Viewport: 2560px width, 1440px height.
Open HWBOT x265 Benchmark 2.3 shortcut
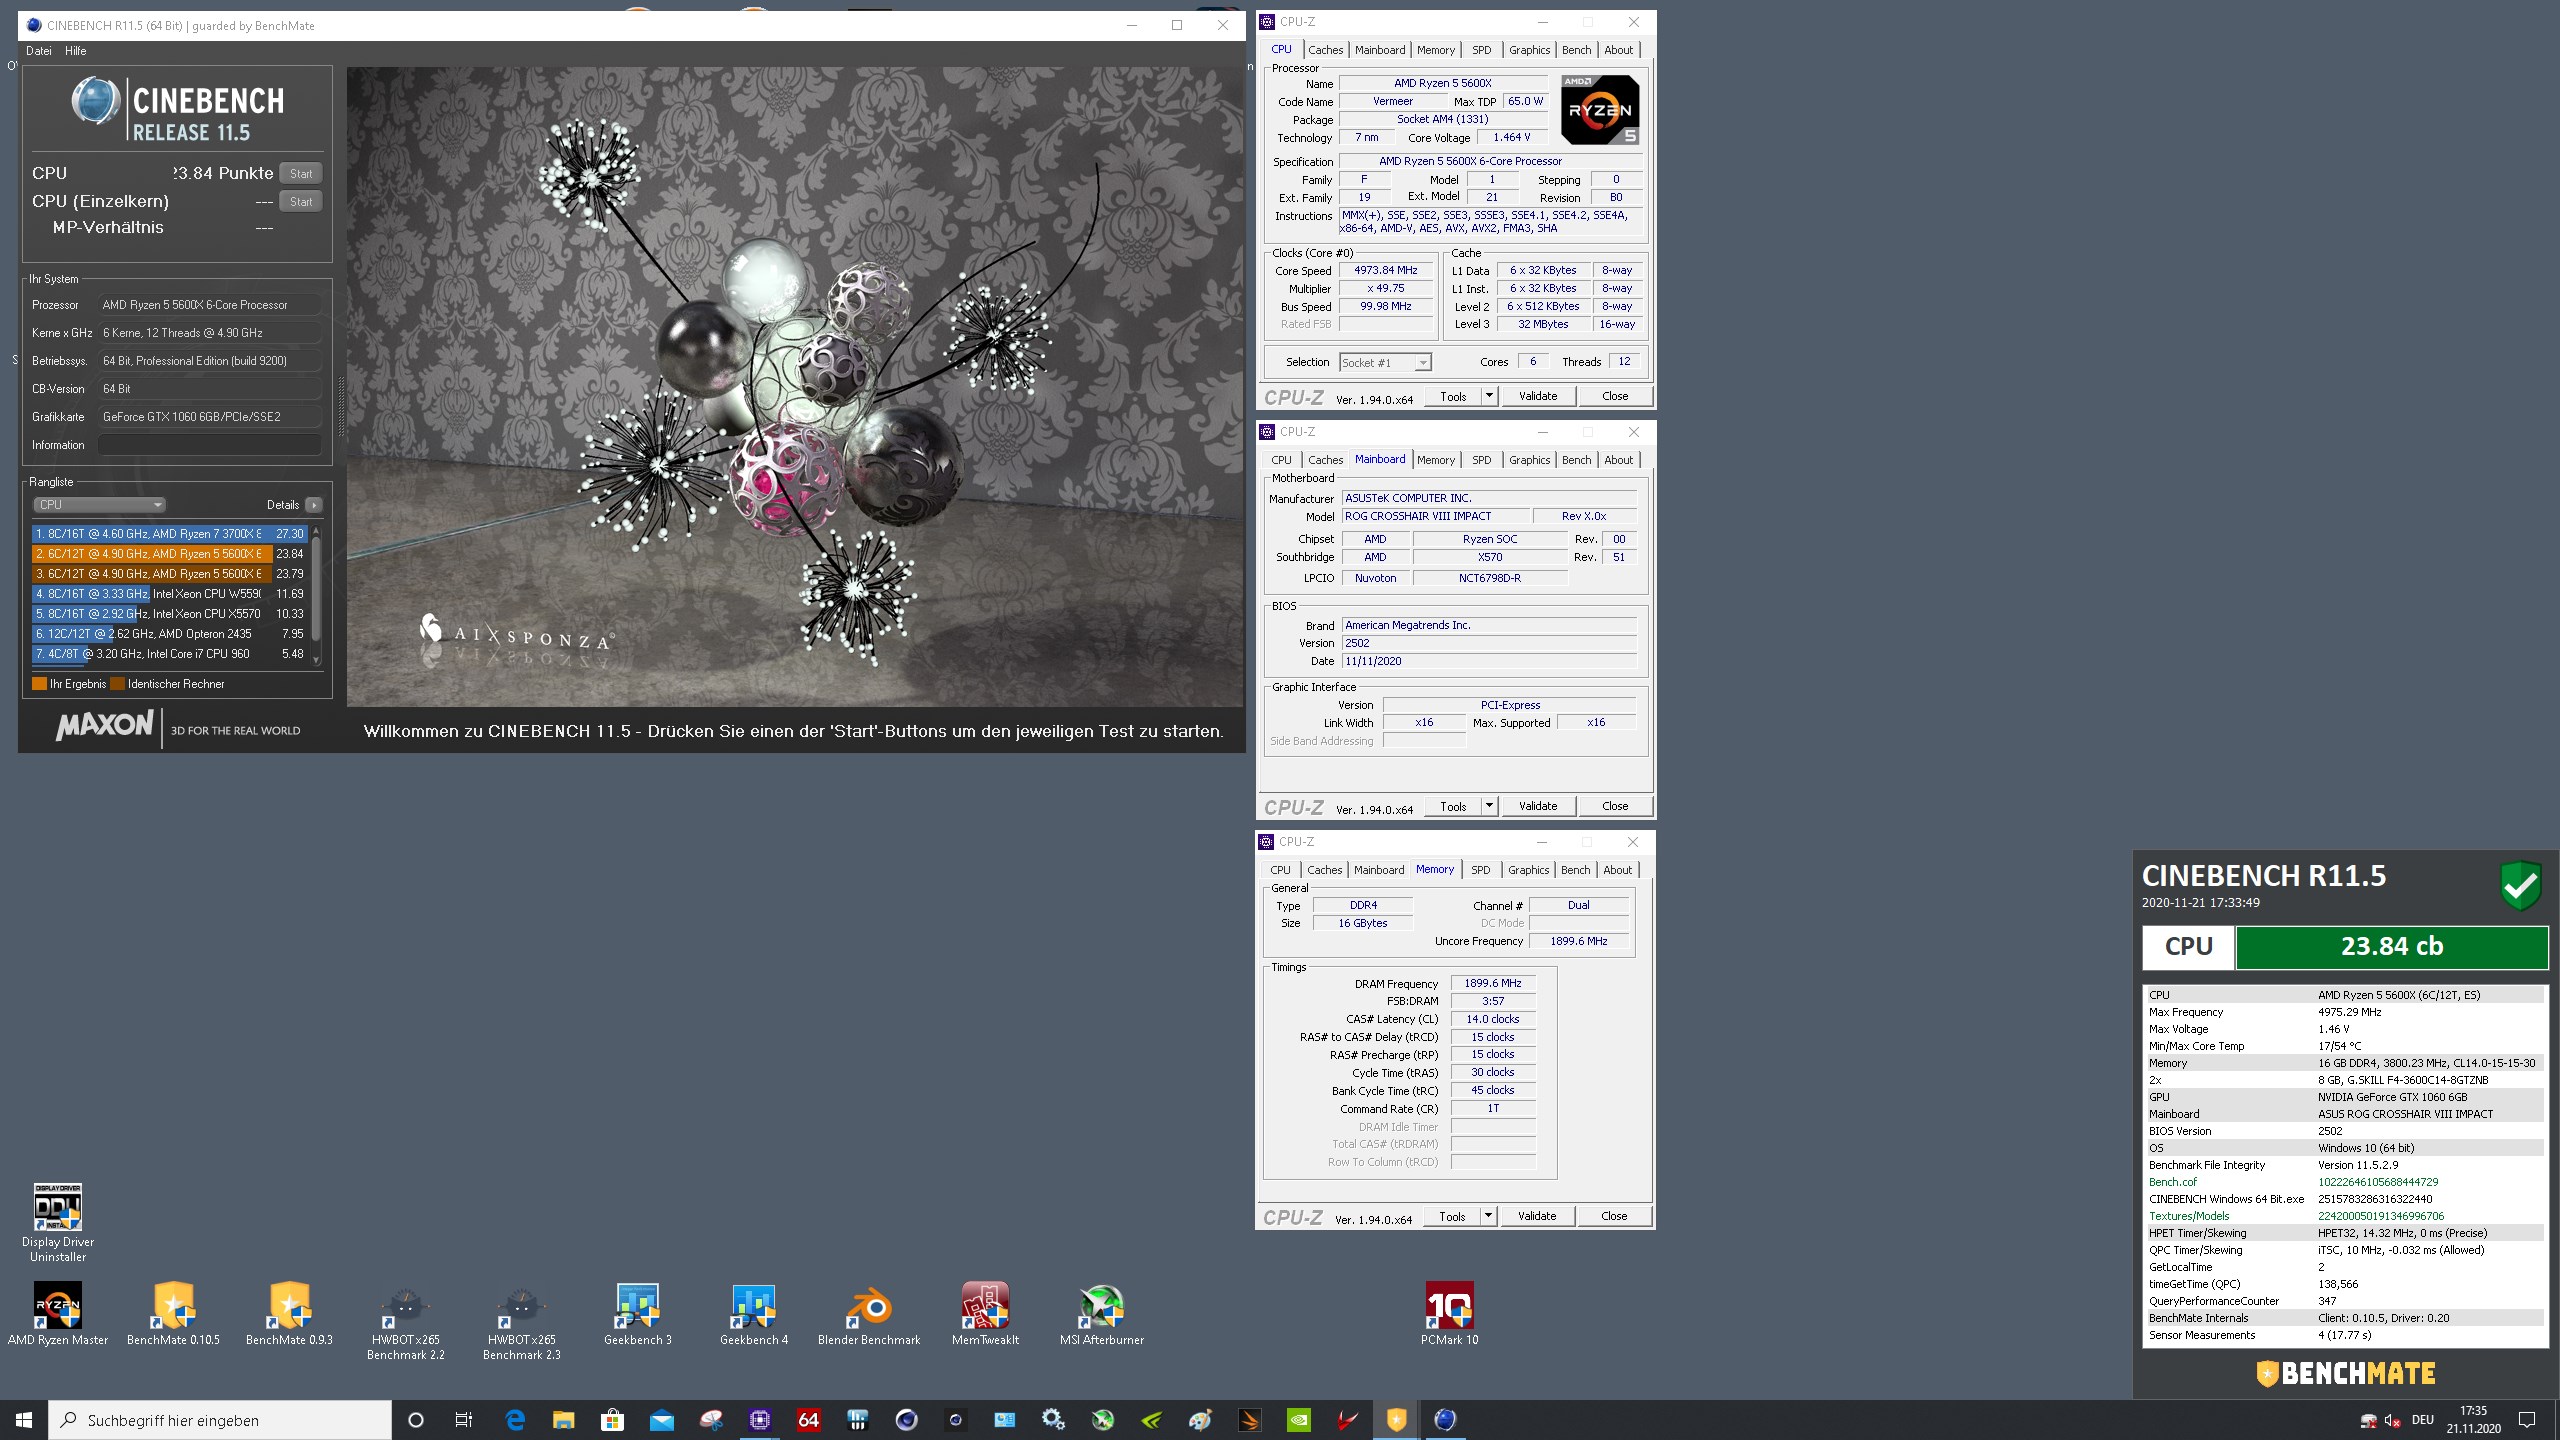[521, 1321]
